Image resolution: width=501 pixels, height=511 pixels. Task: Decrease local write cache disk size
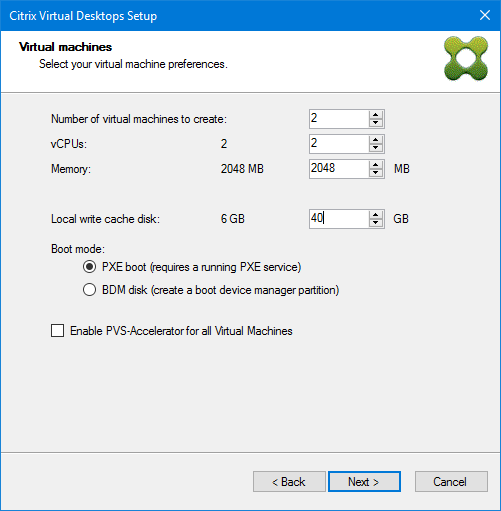[x=376, y=223]
